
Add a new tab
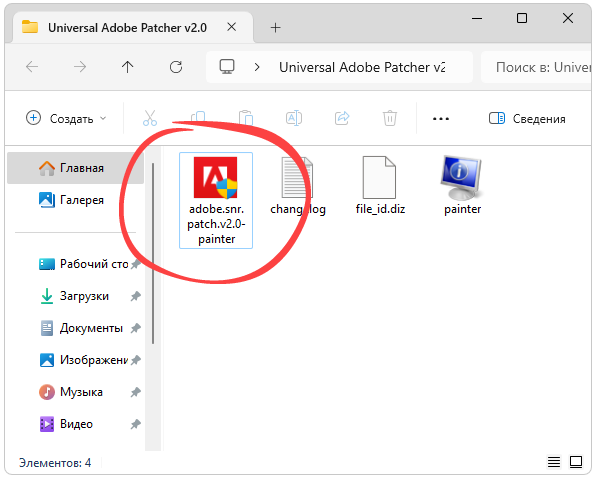pyautogui.click(x=275, y=27)
